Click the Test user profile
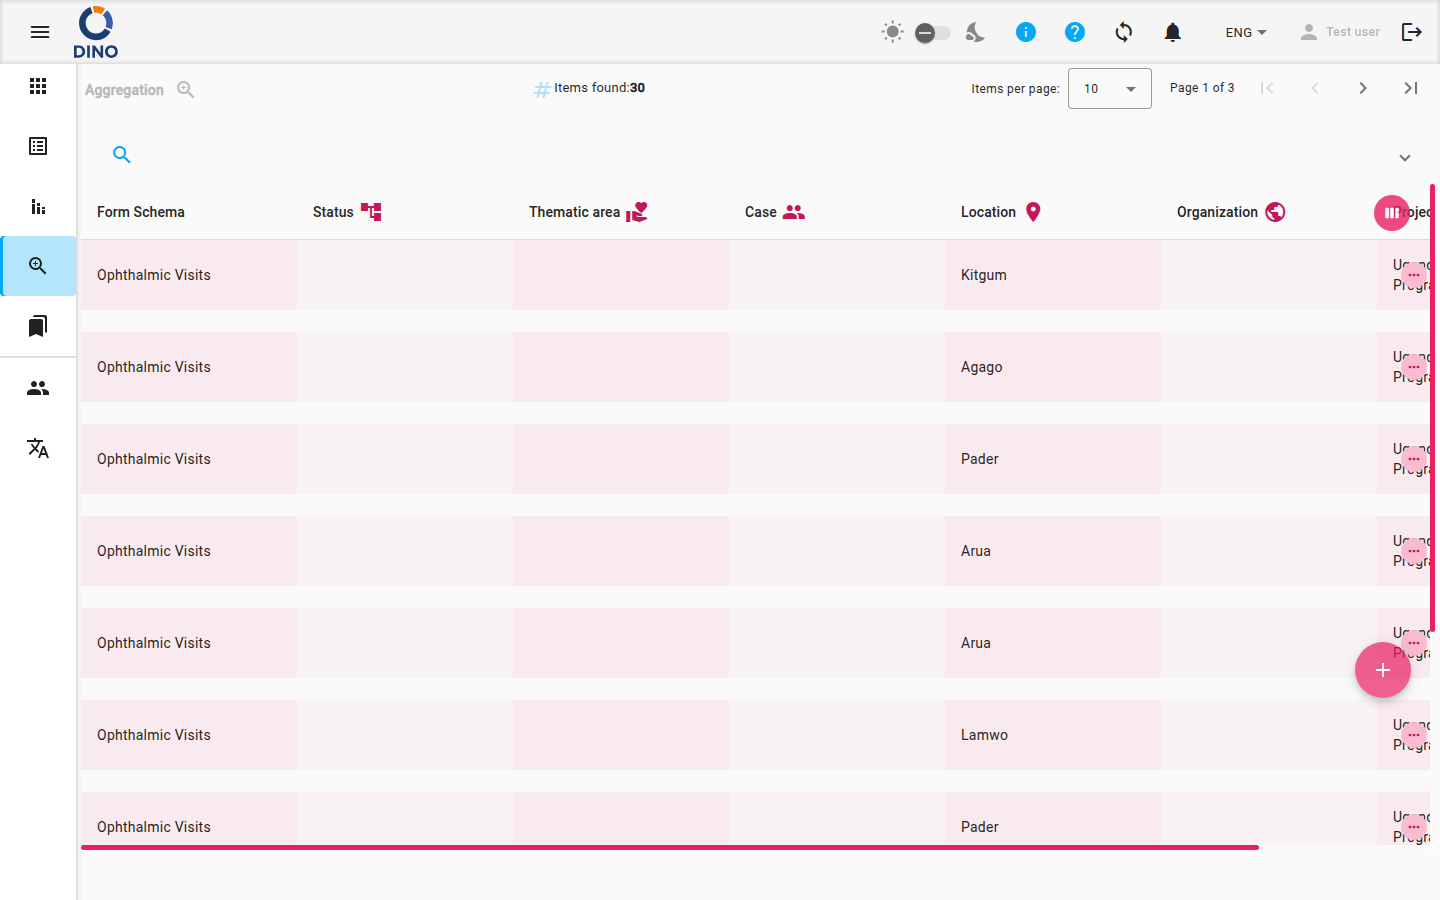Image resolution: width=1440 pixels, height=900 pixels. (1340, 32)
